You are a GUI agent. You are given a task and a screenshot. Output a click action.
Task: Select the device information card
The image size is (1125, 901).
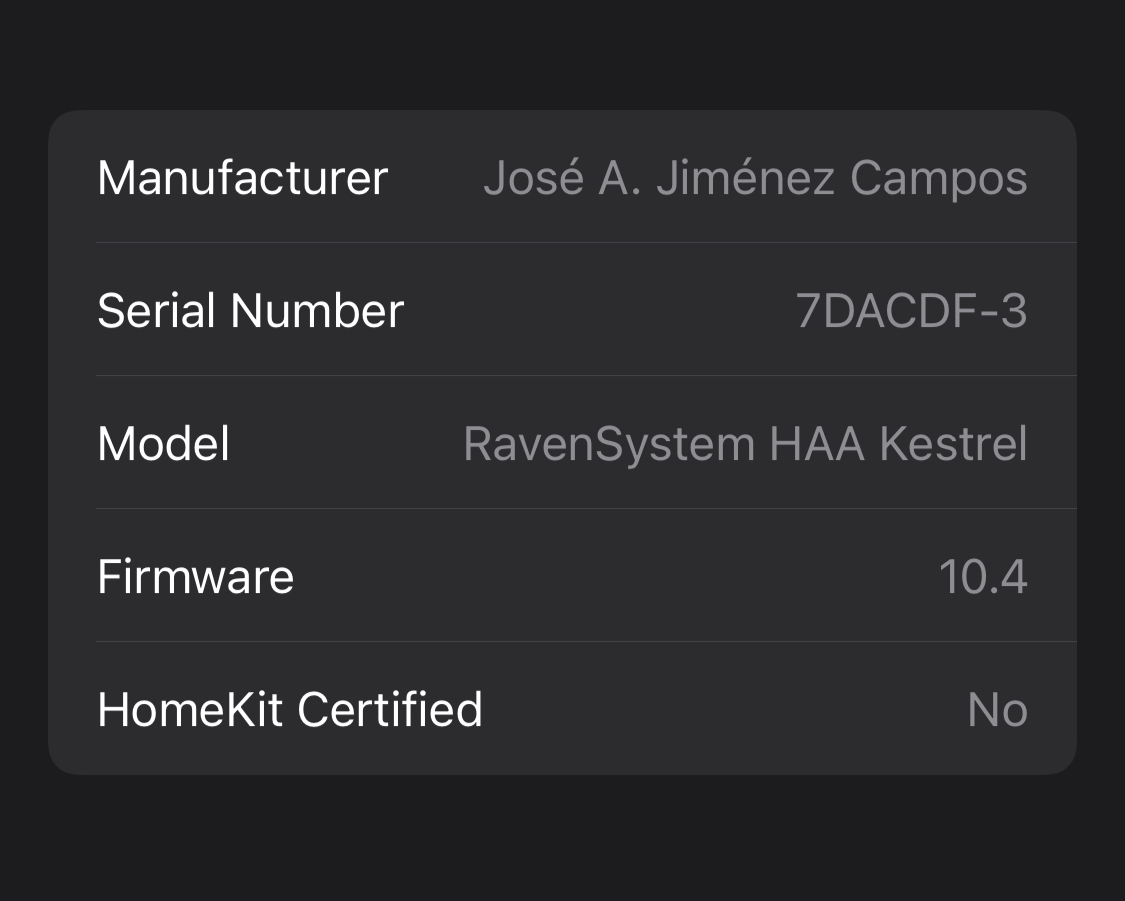coord(562,442)
